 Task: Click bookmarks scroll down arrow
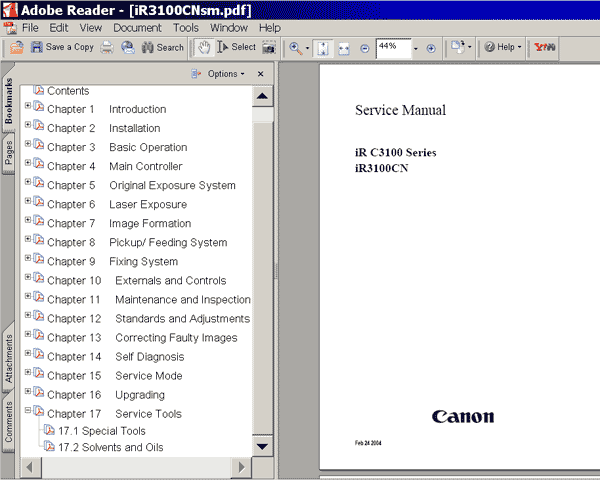coord(262,446)
